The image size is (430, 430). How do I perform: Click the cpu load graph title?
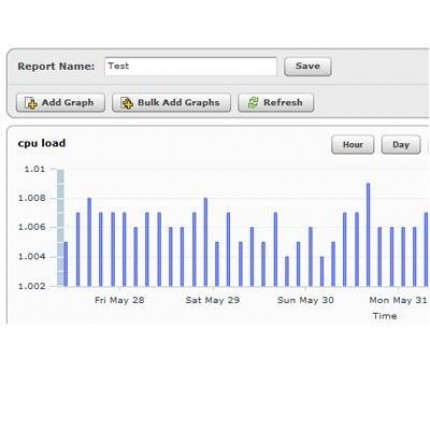[x=42, y=143]
